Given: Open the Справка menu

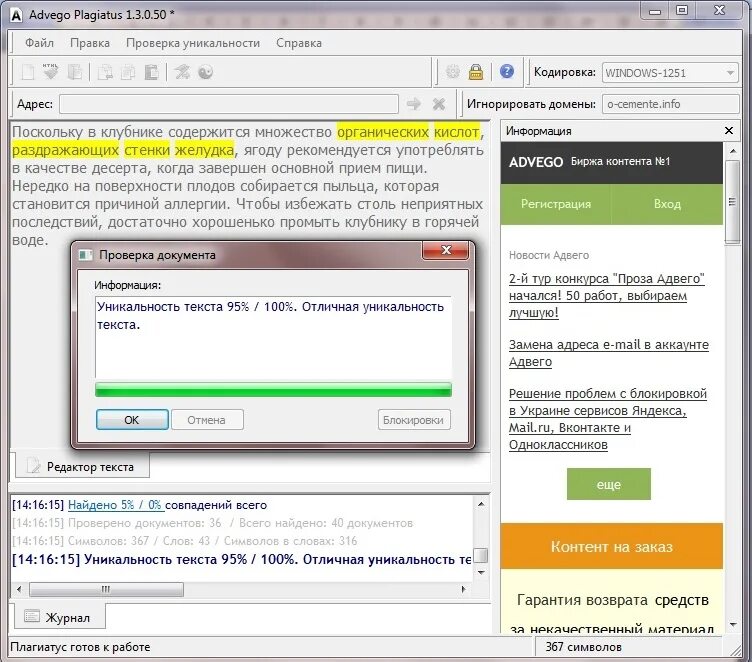Looking at the screenshot, I should [x=299, y=43].
